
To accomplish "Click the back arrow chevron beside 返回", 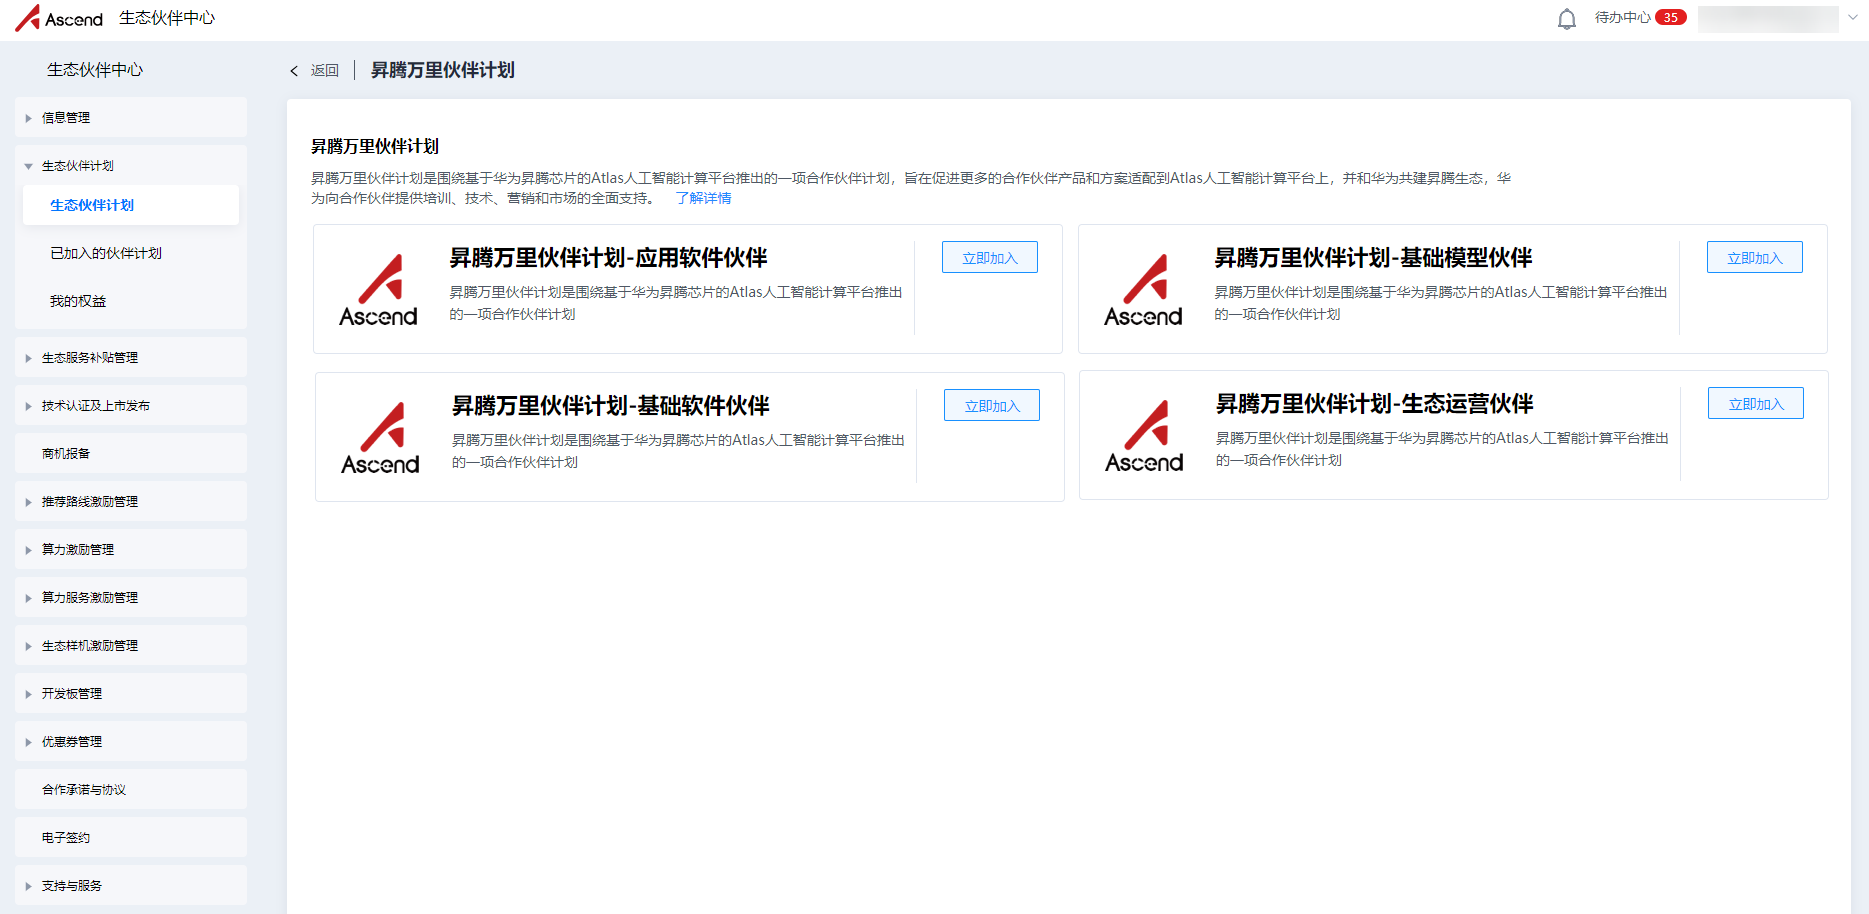I will point(294,71).
